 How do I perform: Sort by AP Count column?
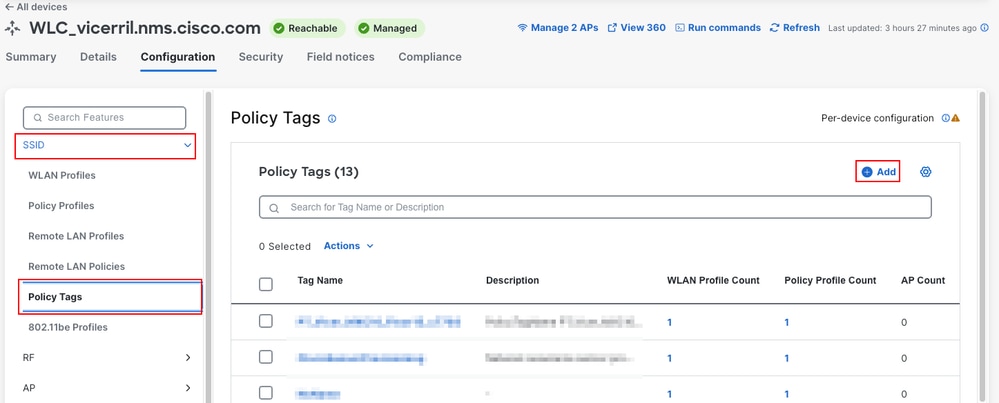point(923,281)
